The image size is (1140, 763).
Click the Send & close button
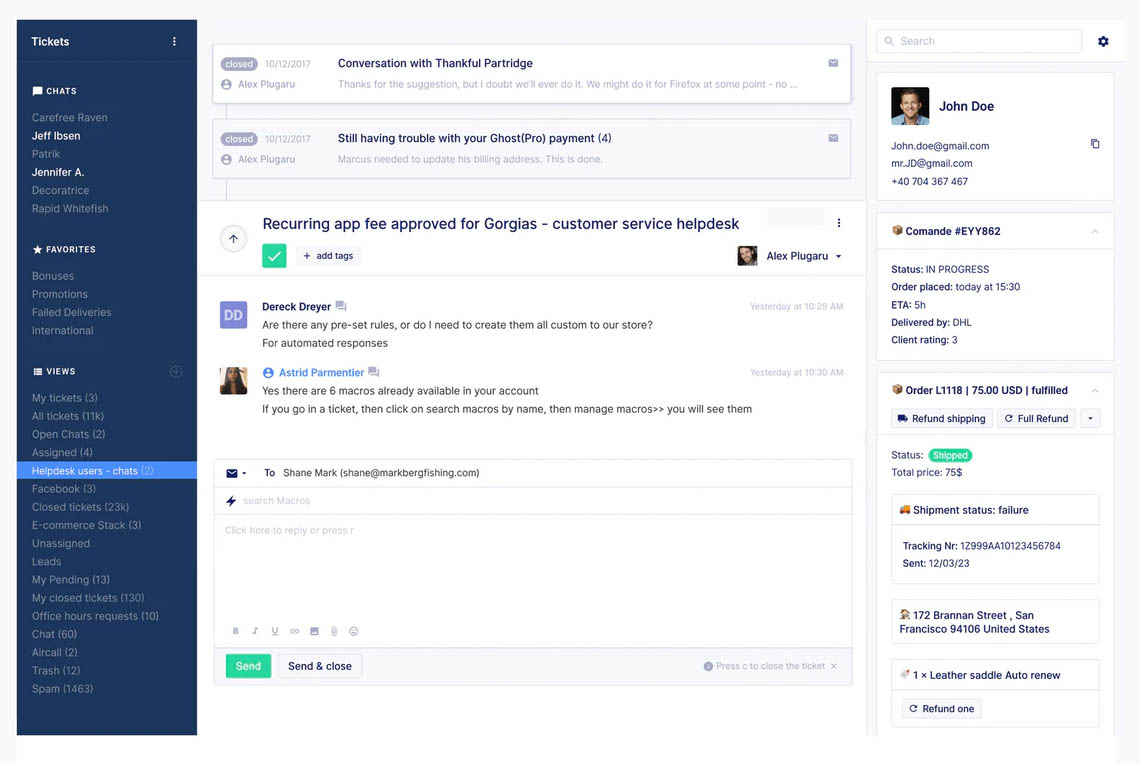[320, 665]
